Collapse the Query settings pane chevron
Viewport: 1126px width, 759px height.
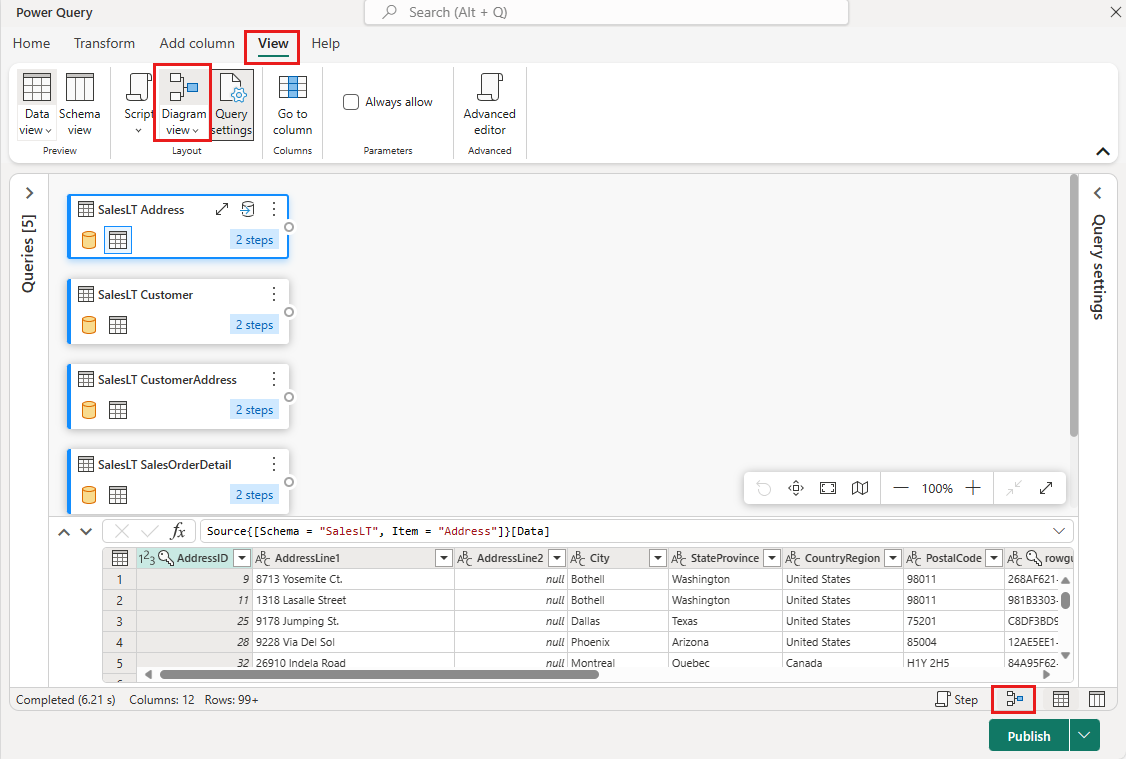click(x=1097, y=193)
